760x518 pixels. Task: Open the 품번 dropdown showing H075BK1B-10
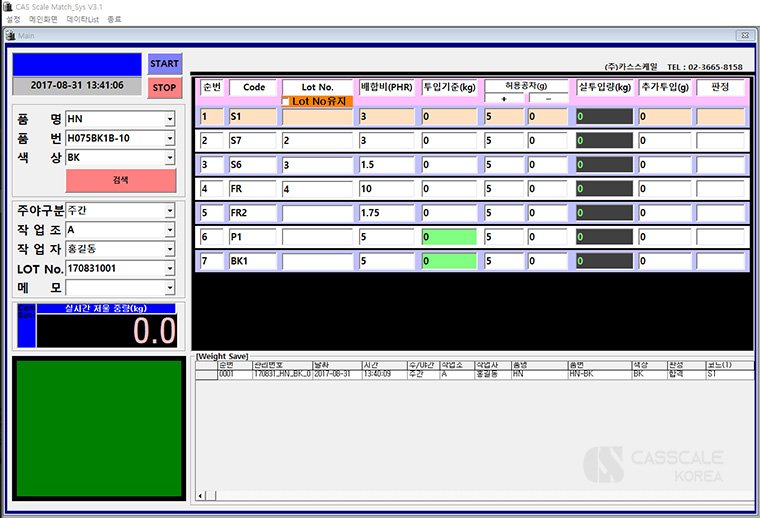click(x=170, y=138)
